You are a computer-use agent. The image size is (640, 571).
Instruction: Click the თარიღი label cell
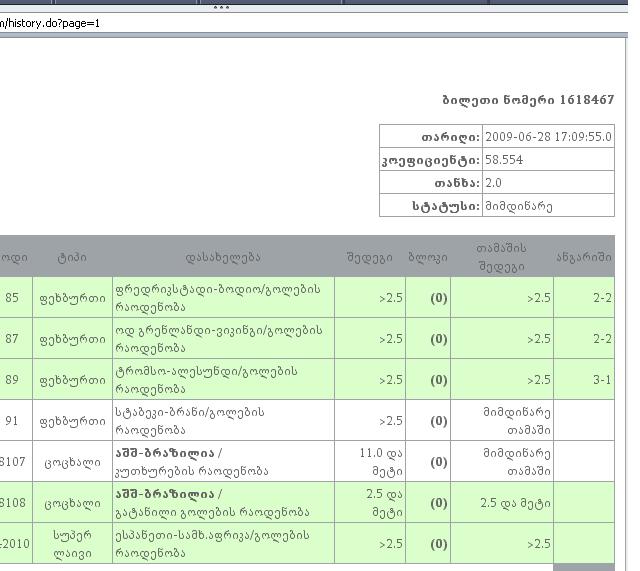pyautogui.click(x=431, y=136)
